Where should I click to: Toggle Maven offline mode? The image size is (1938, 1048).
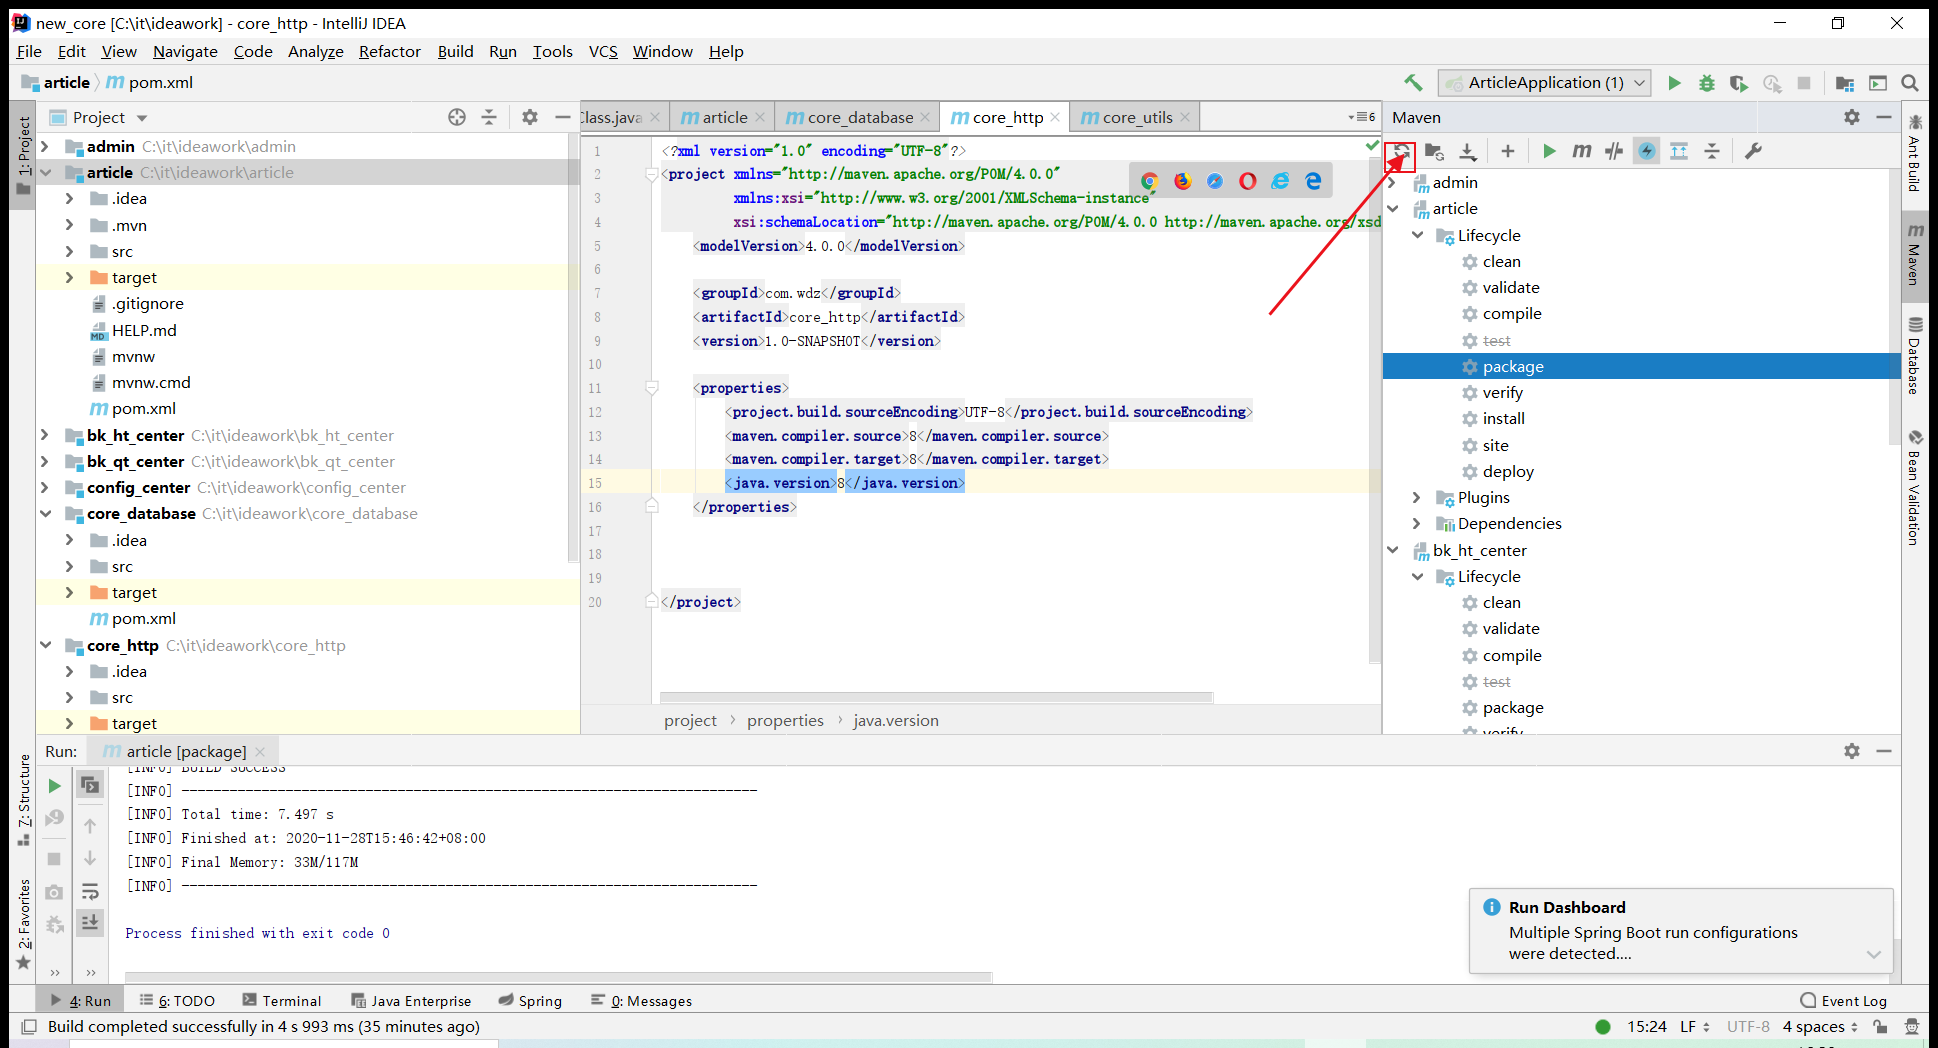(1614, 152)
